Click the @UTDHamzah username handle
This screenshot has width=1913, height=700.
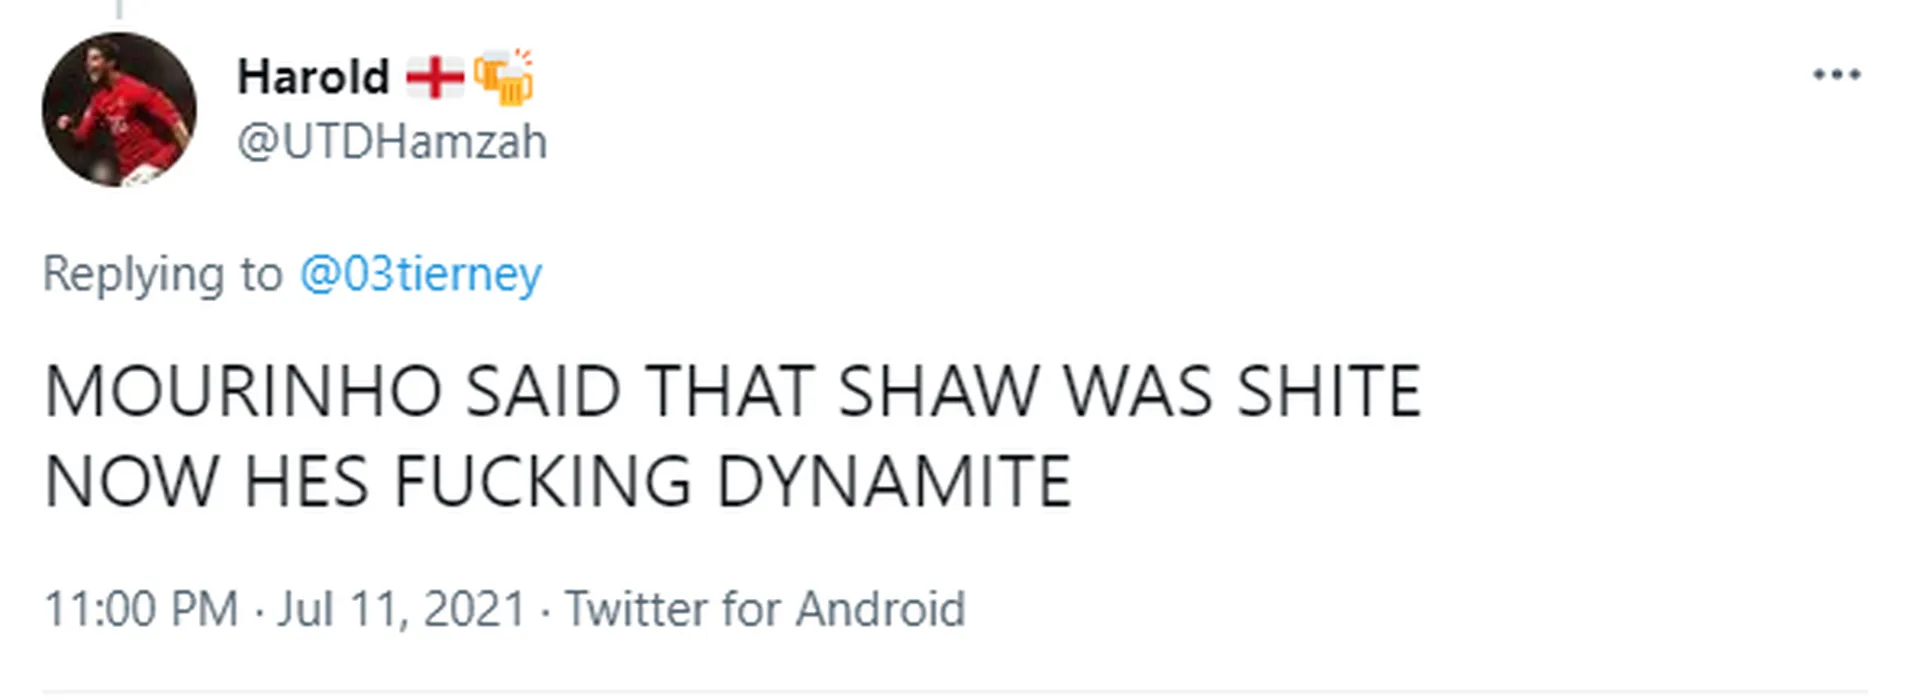392,142
